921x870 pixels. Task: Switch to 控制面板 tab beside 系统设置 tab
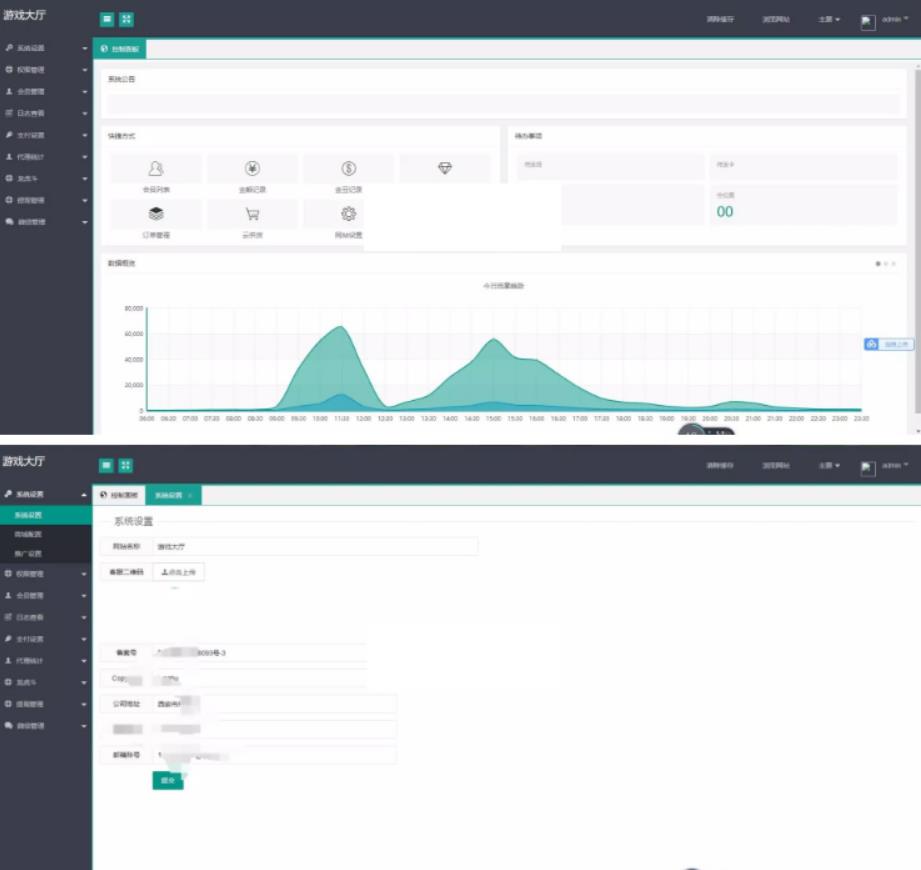pos(120,496)
